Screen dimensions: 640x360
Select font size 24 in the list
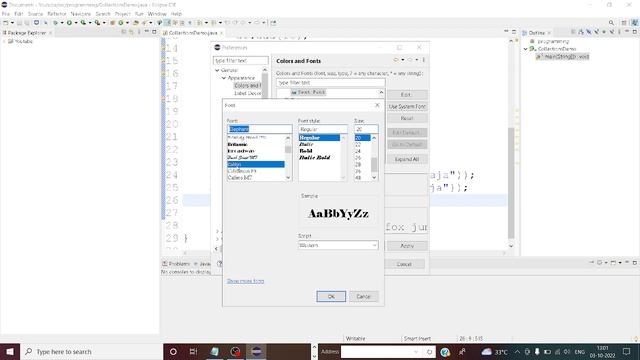[358, 151]
